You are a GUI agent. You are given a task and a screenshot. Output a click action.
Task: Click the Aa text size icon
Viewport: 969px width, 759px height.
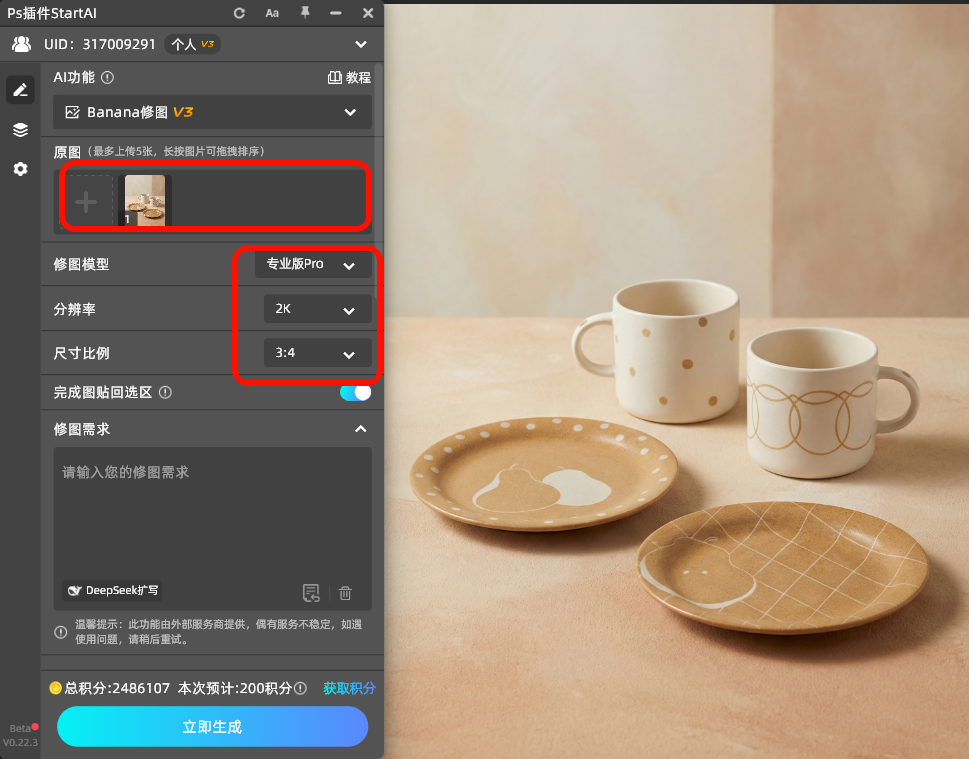click(x=273, y=13)
